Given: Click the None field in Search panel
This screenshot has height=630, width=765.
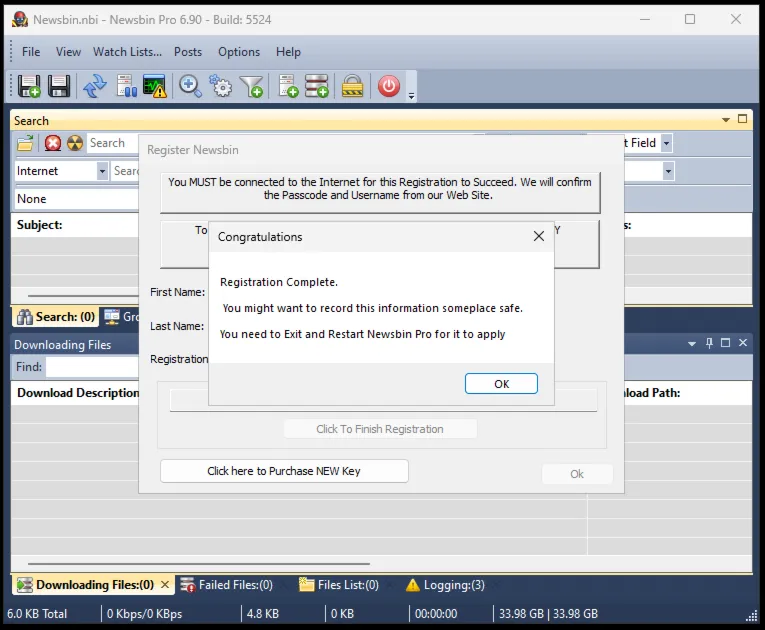Looking at the screenshot, I should (77, 199).
